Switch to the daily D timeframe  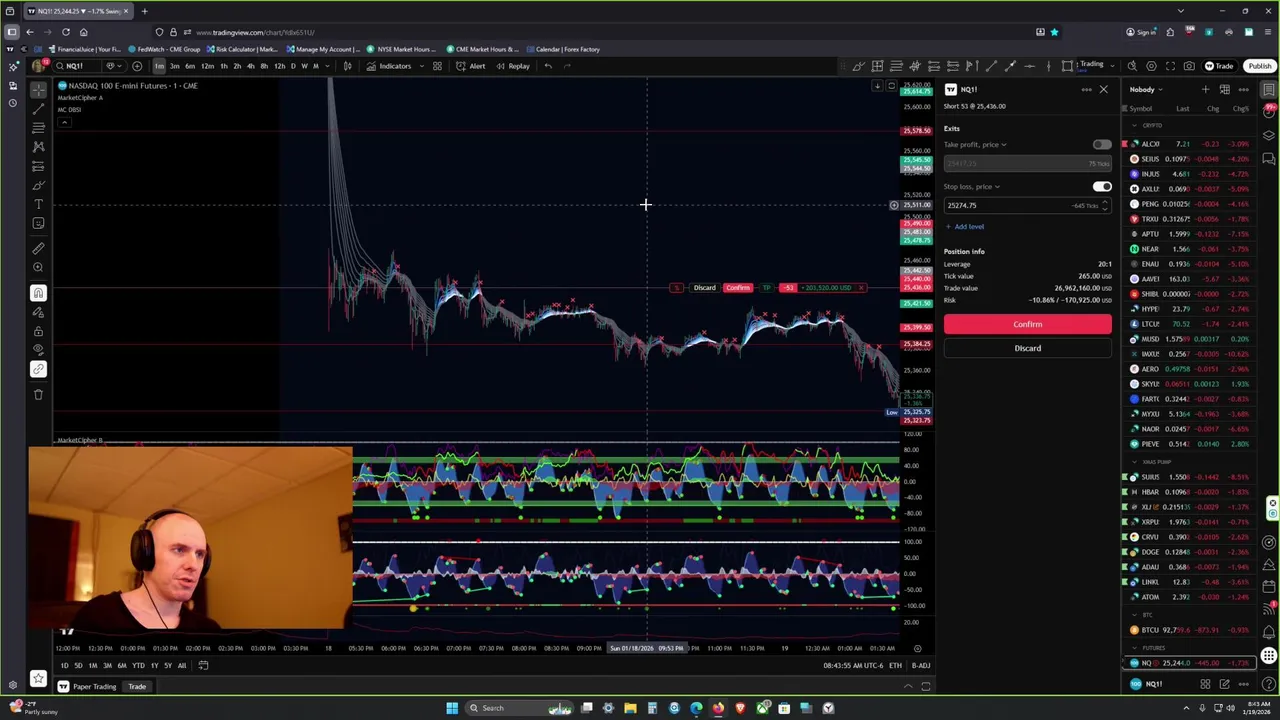tap(293, 66)
